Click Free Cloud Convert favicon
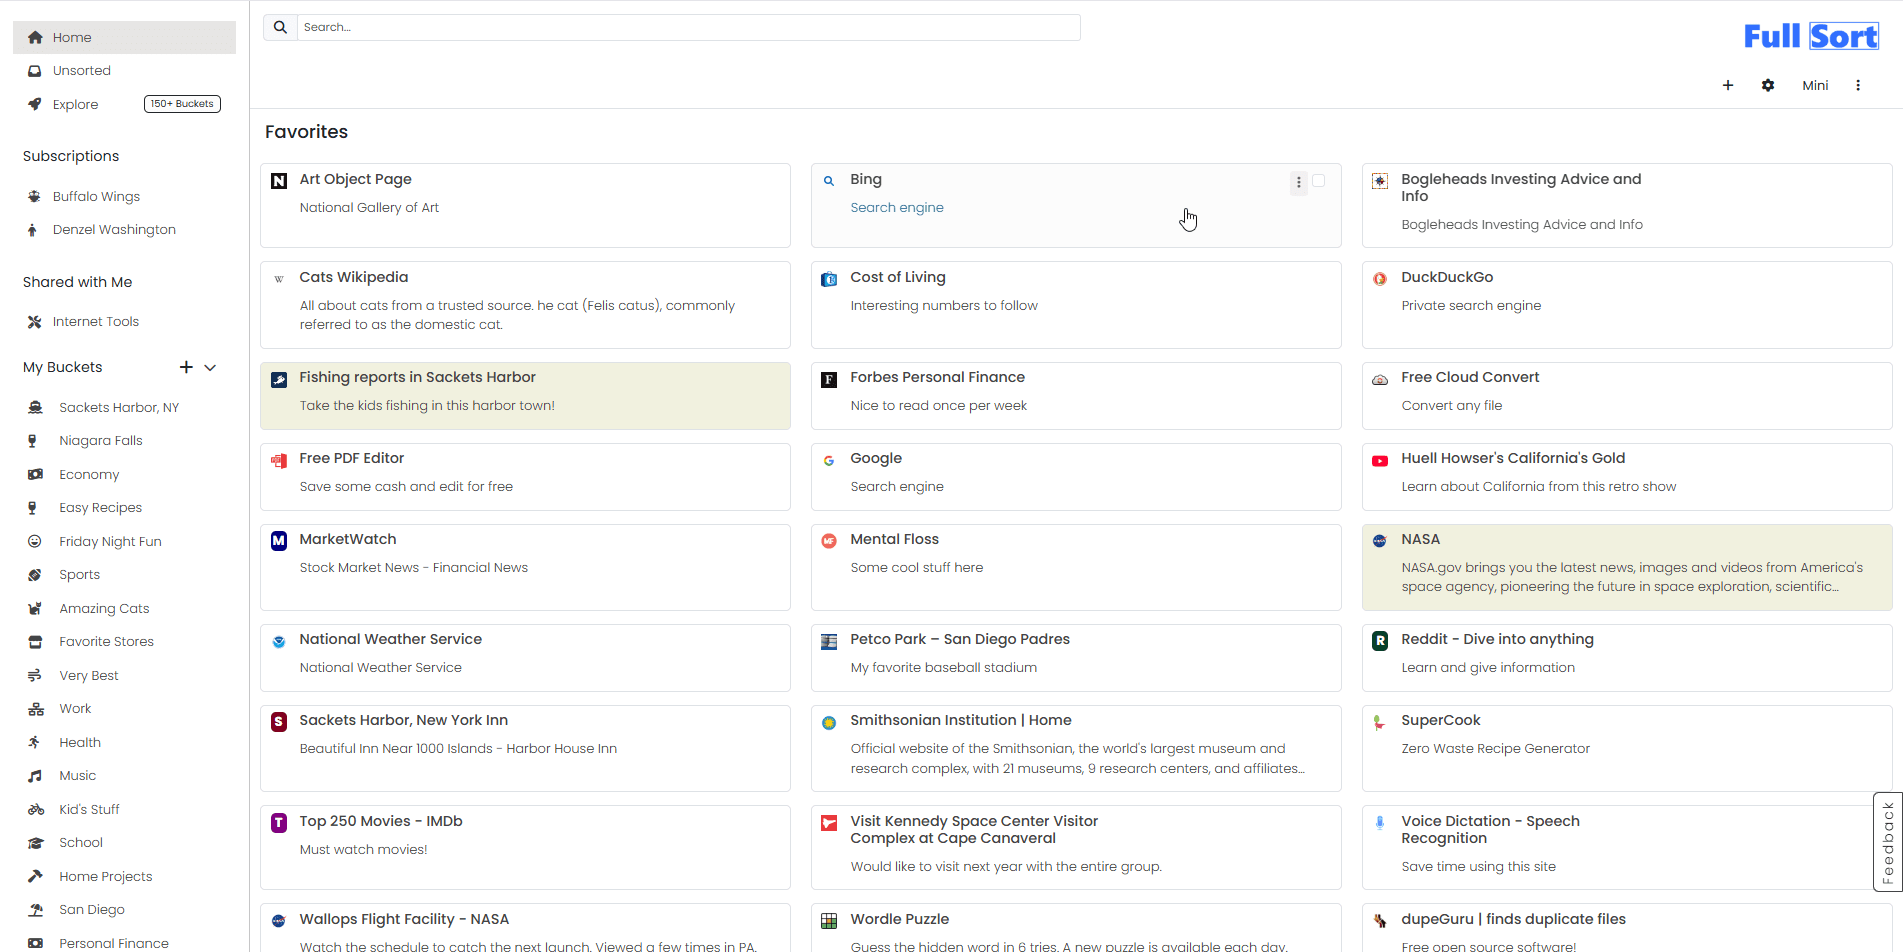This screenshot has height=952, width=1903. [x=1380, y=379]
